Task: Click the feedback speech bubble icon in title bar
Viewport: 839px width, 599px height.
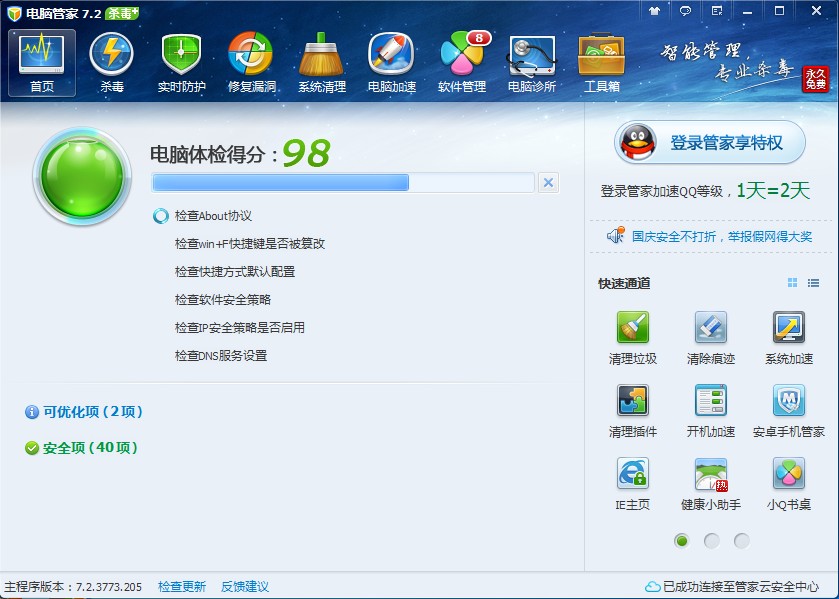Action: click(x=685, y=11)
